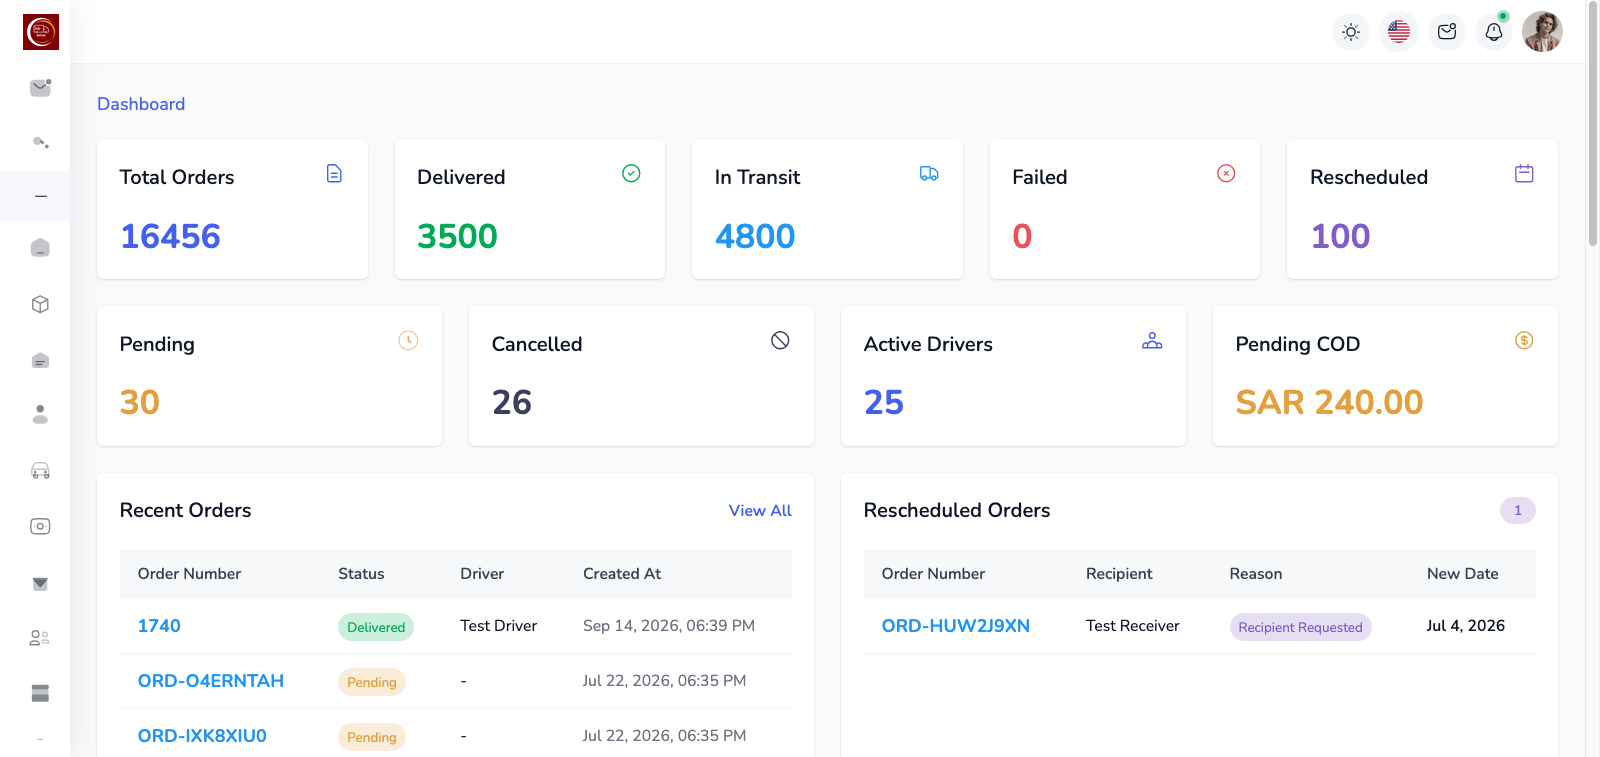Click the Rescheduled value 100
1600x757 pixels.
[x=1340, y=236]
